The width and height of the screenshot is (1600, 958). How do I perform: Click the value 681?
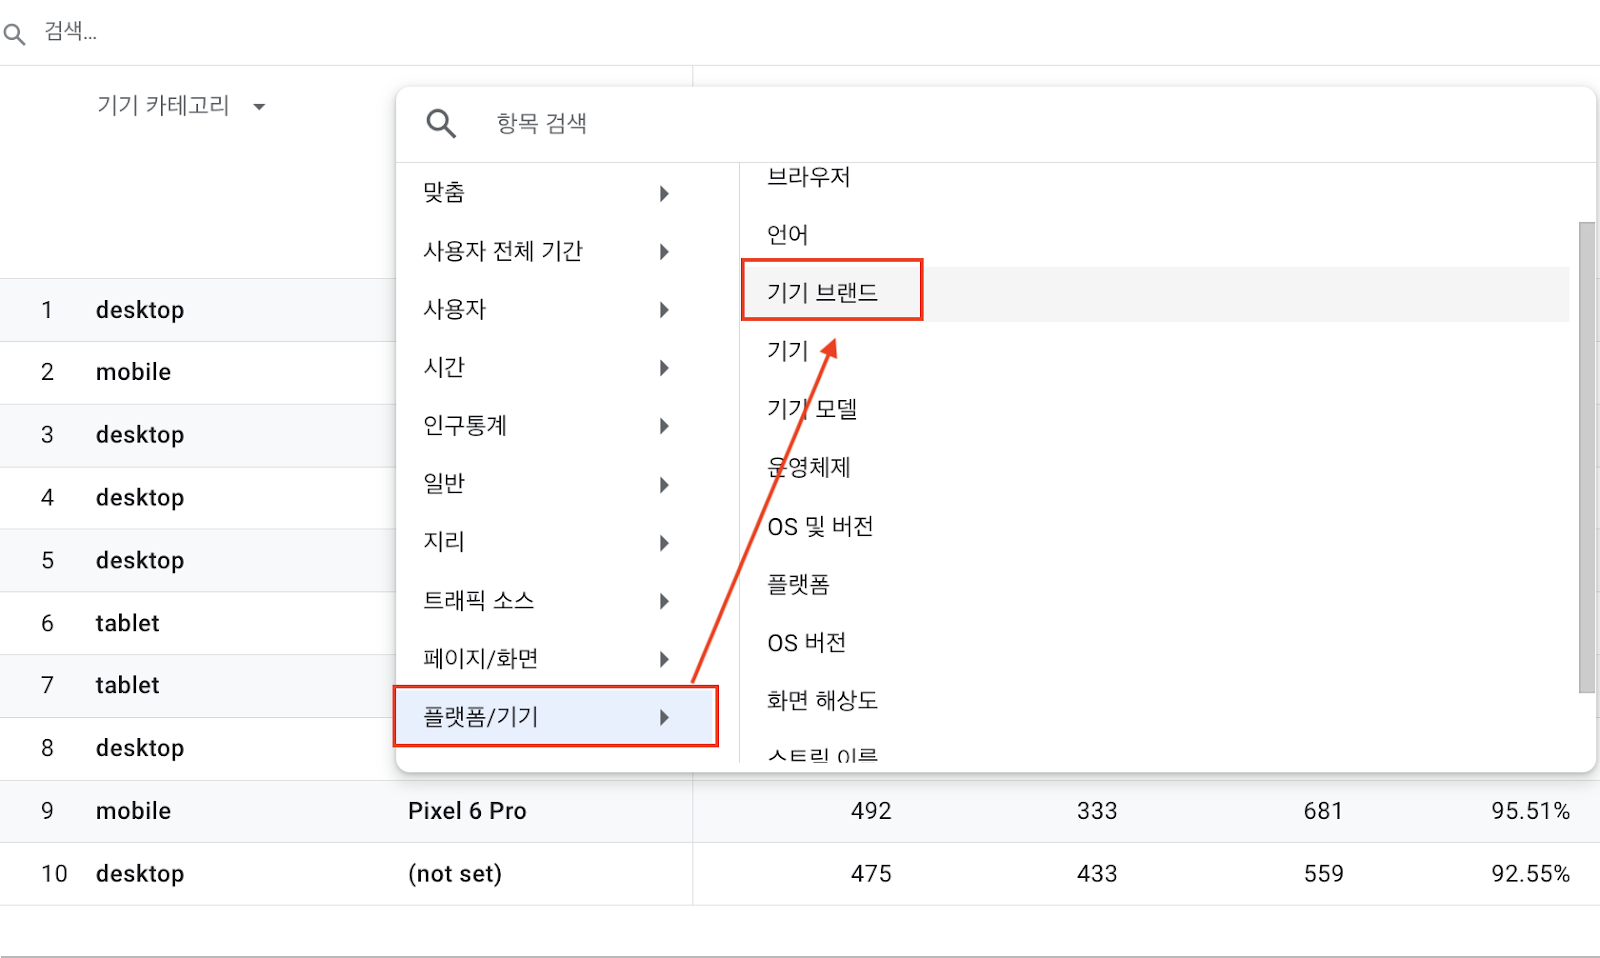coord(1323,811)
